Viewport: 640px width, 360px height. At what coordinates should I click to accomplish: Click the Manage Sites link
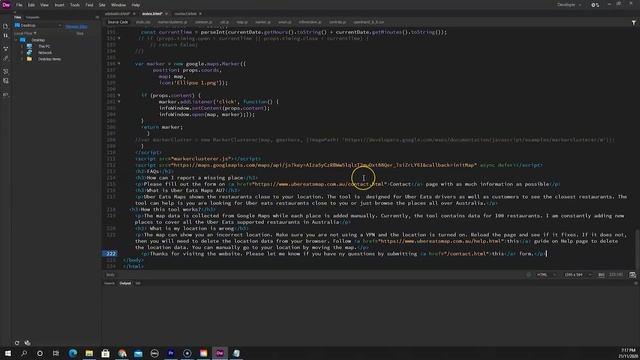pos(76,26)
